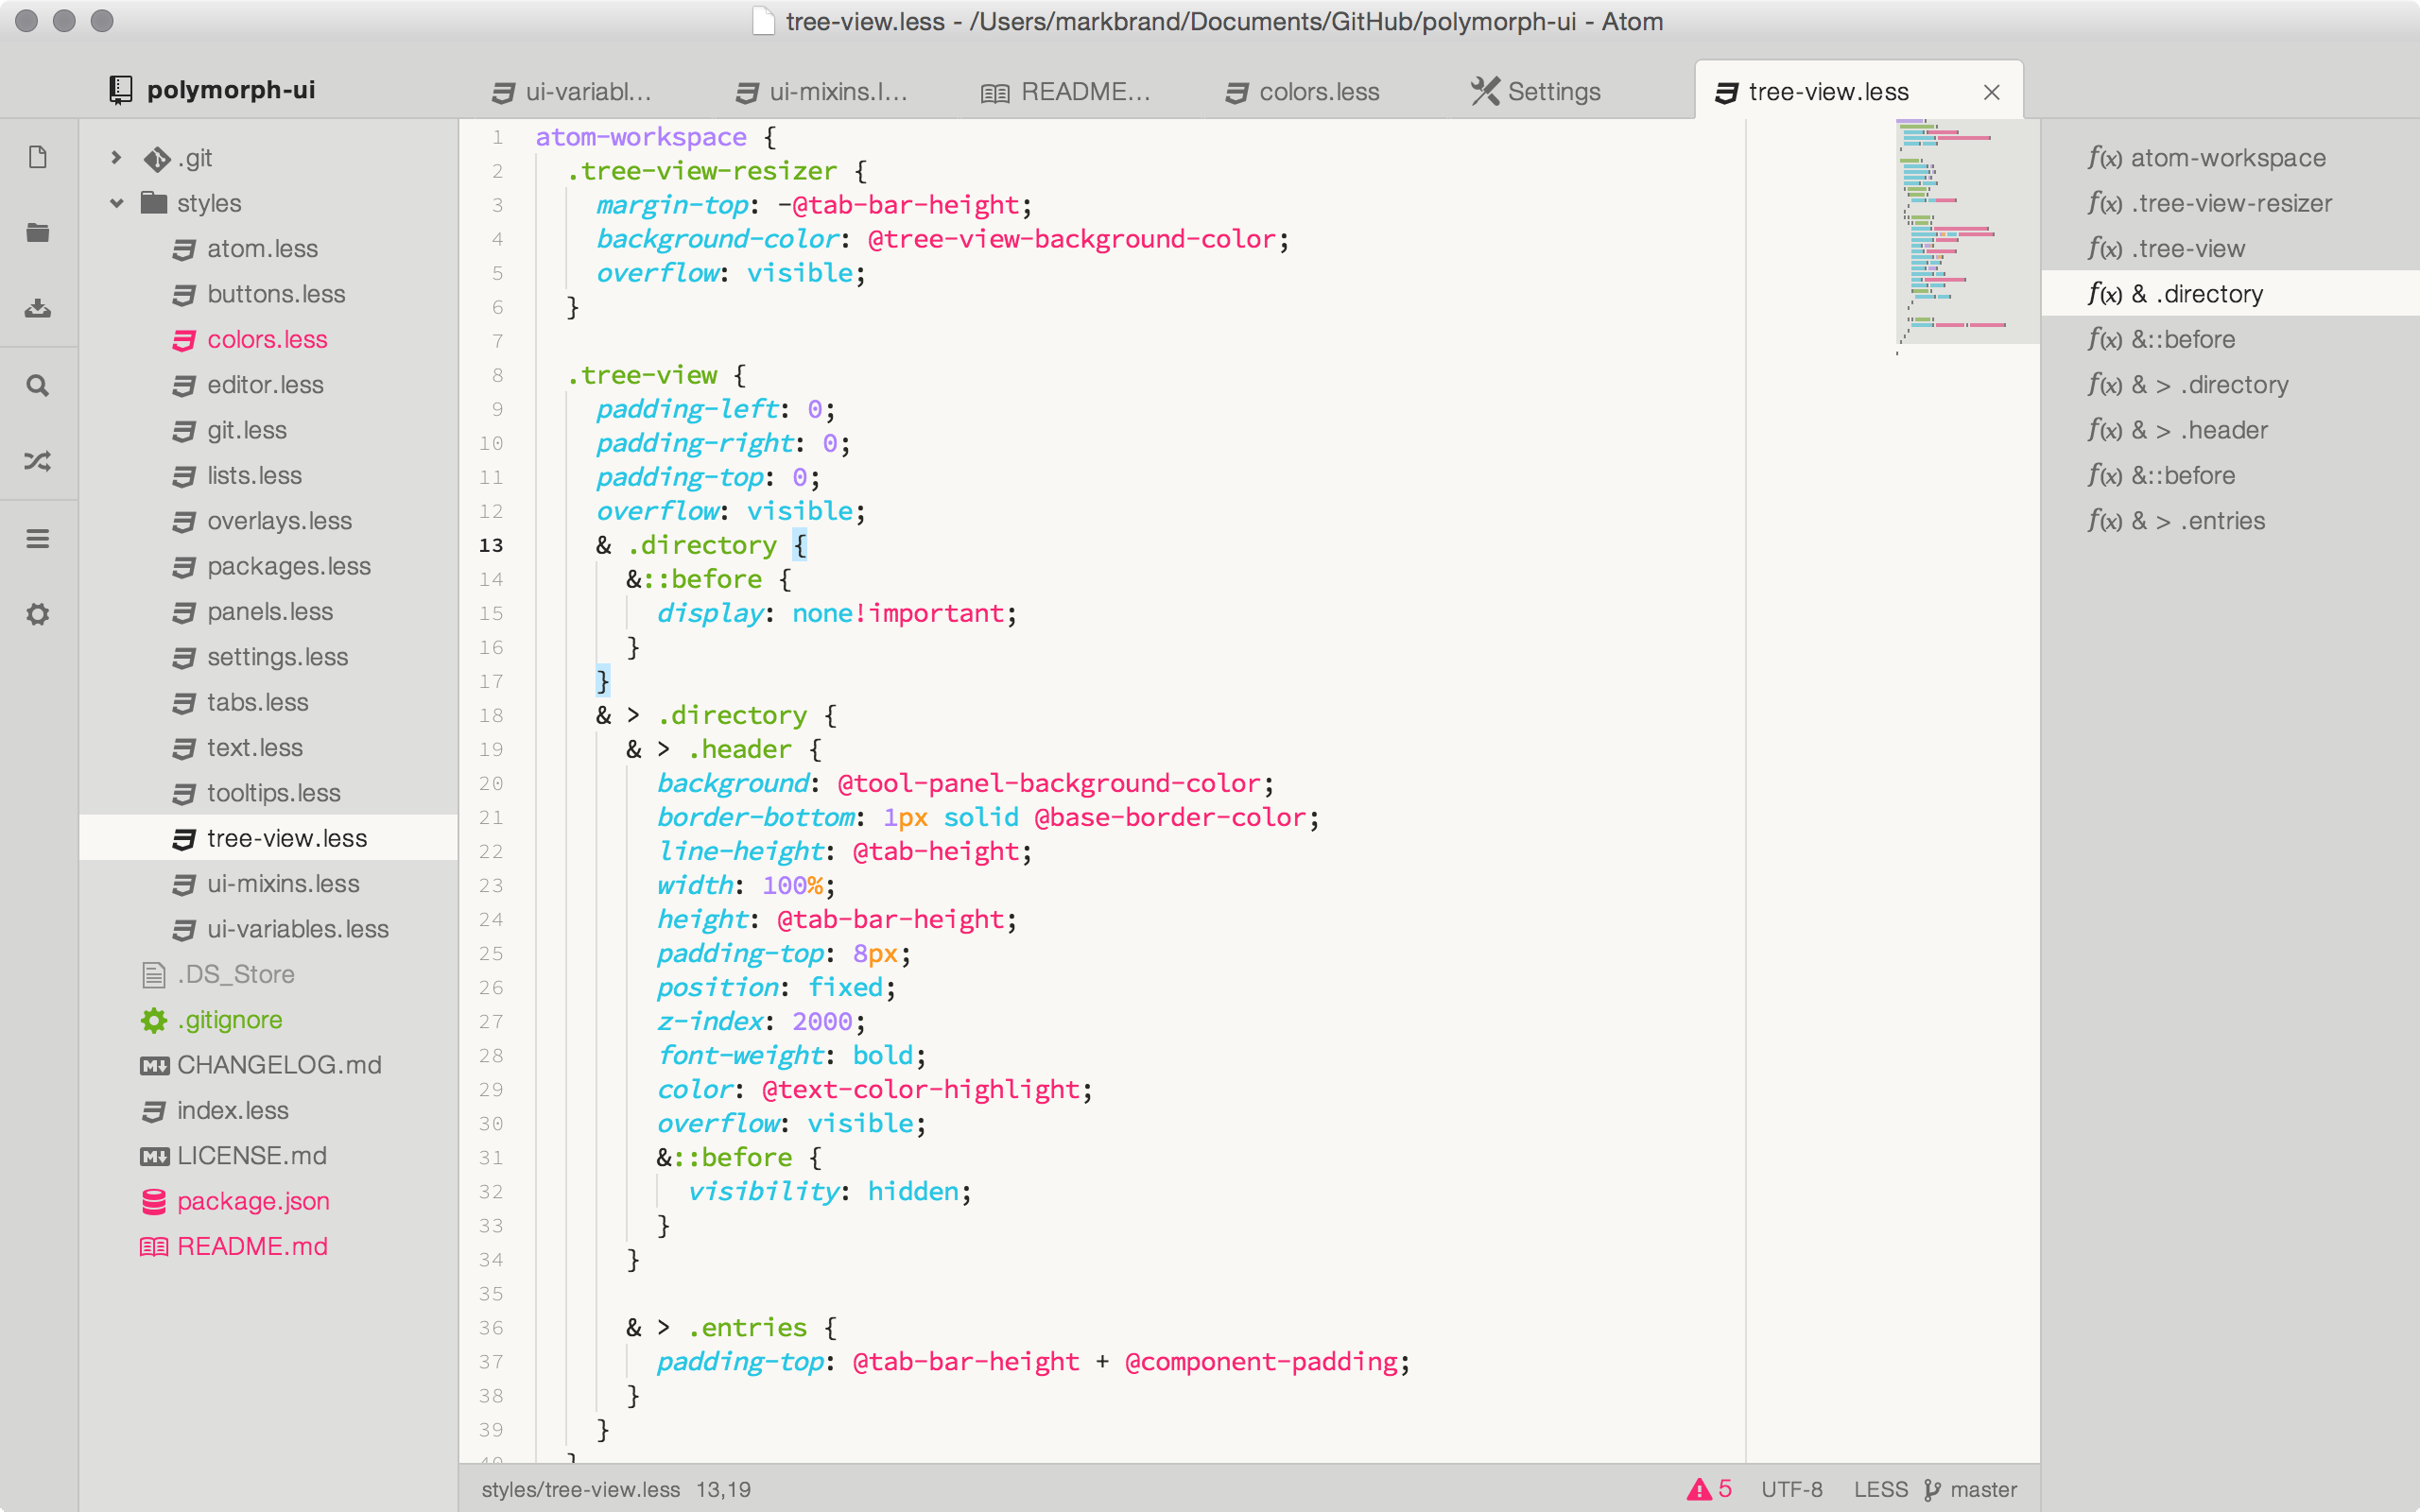Click the UTF-8 encoding selector

click(x=1791, y=1489)
